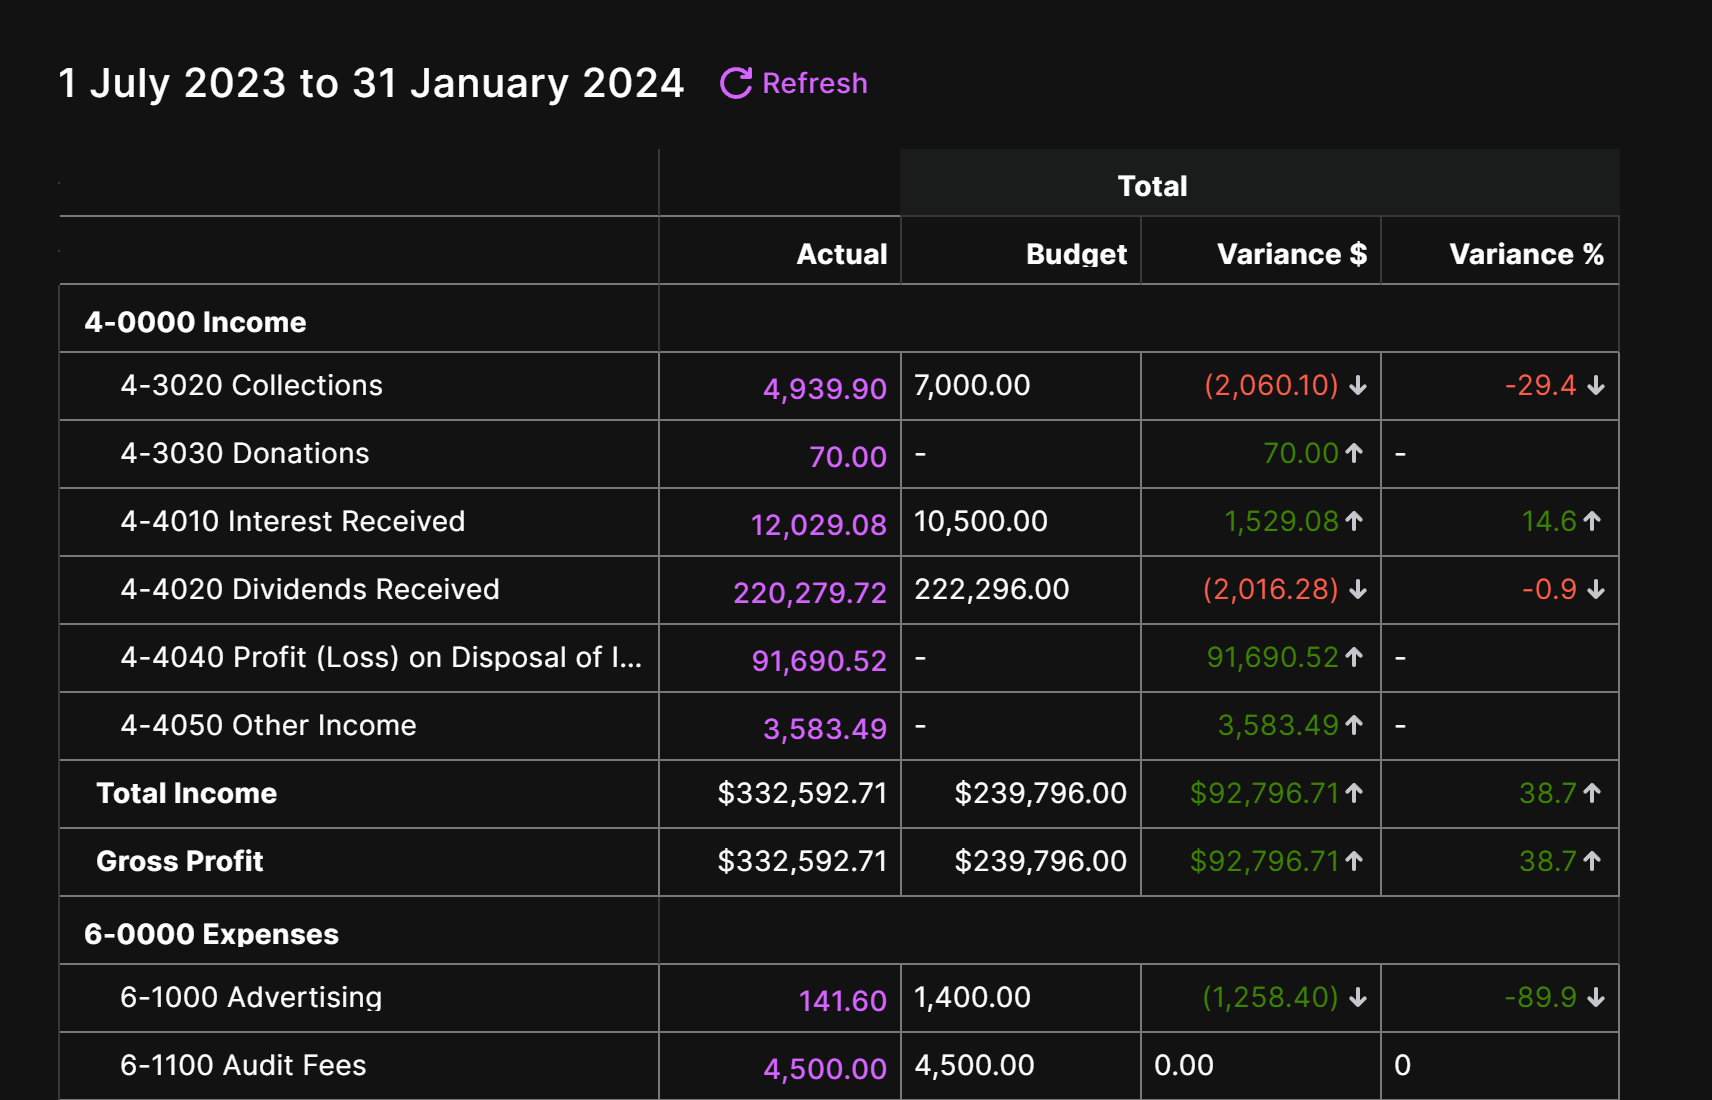Image resolution: width=1712 pixels, height=1100 pixels.
Task: Click the down arrow on Advertising variance percentage
Action: pyautogui.click(x=1597, y=997)
